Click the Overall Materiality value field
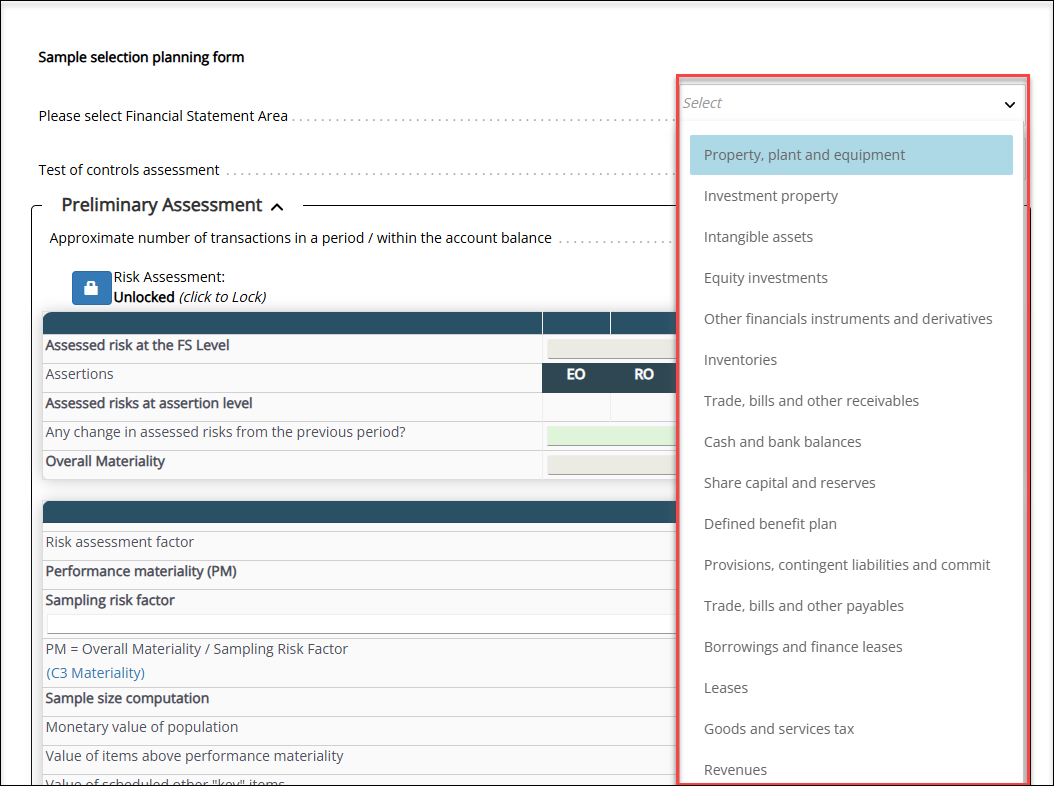 point(610,463)
